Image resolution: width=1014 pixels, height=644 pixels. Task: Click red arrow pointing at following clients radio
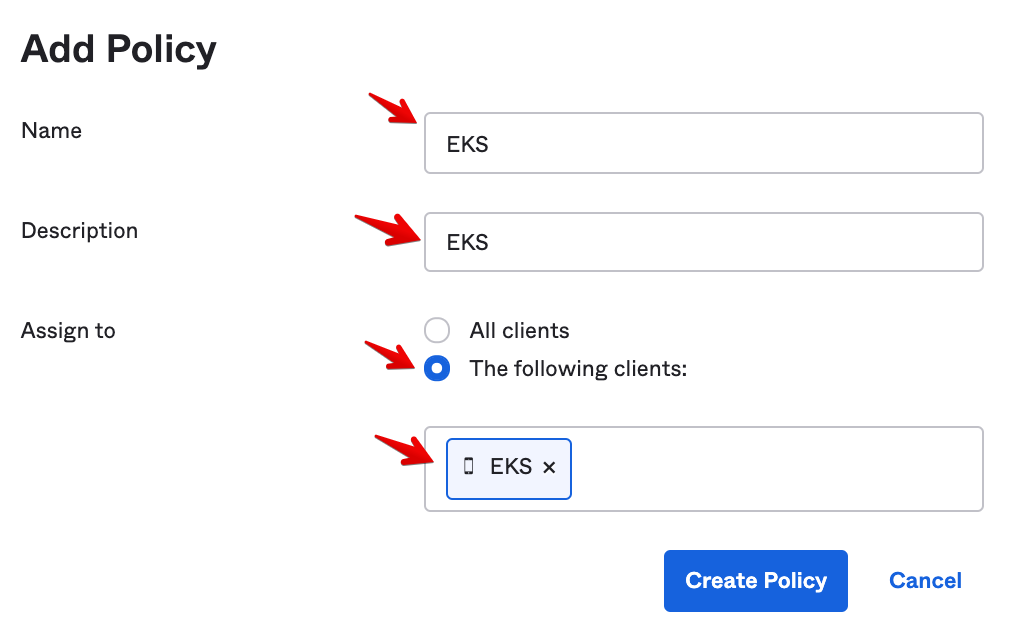click(x=392, y=355)
